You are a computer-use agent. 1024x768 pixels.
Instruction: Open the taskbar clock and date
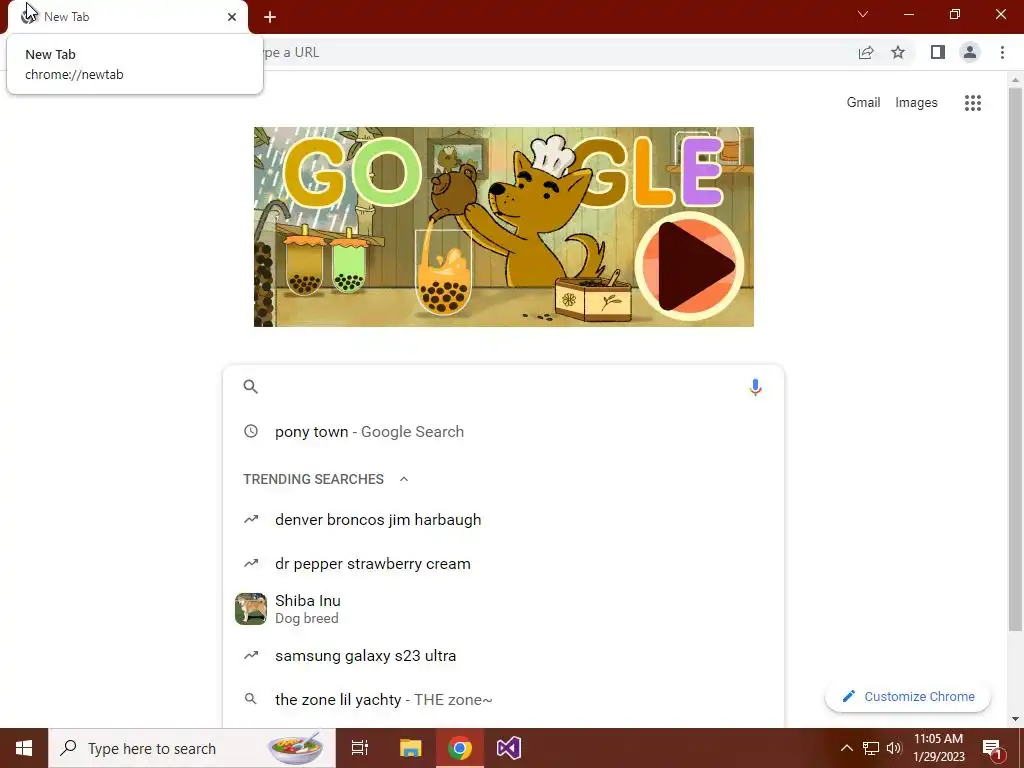tap(938, 748)
